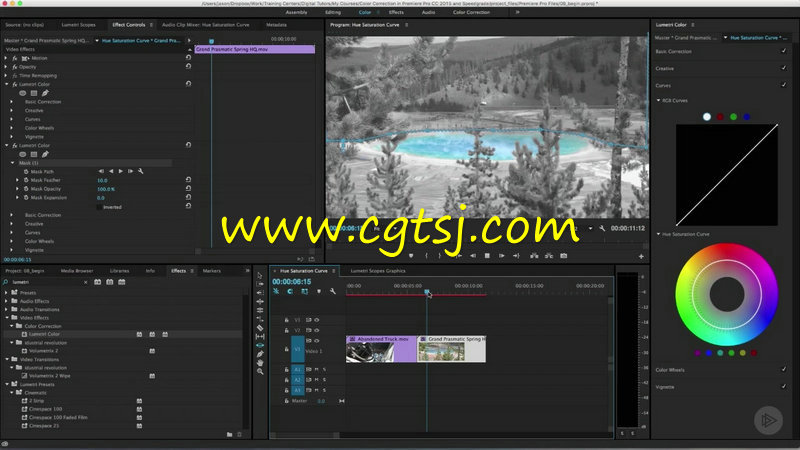Open Mask Path tracking method wrench

141,171
